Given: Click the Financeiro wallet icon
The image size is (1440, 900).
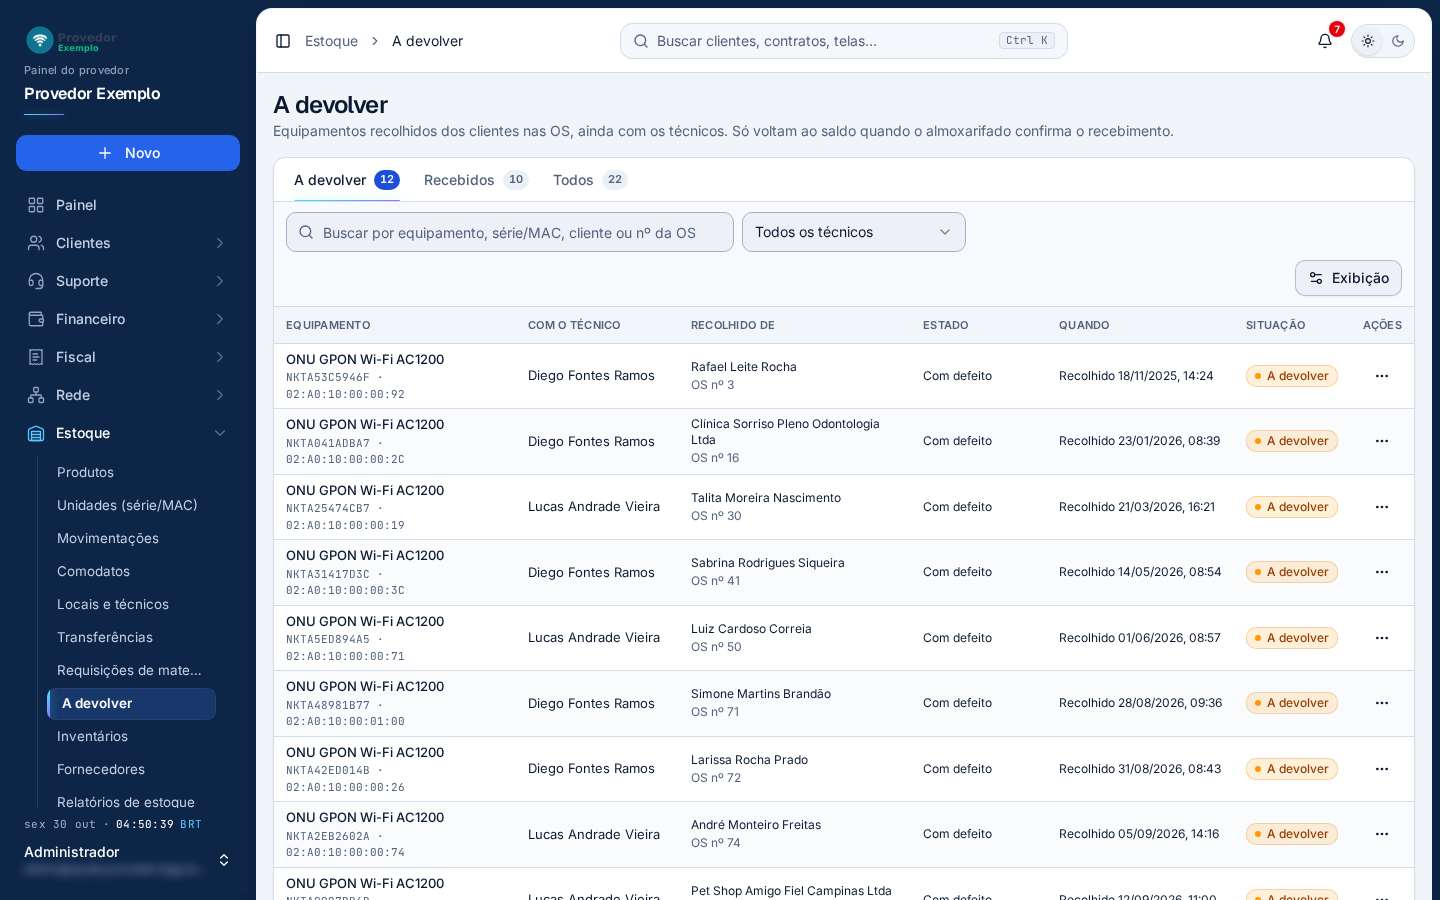Looking at the screenshot, I should click(36, 319).
